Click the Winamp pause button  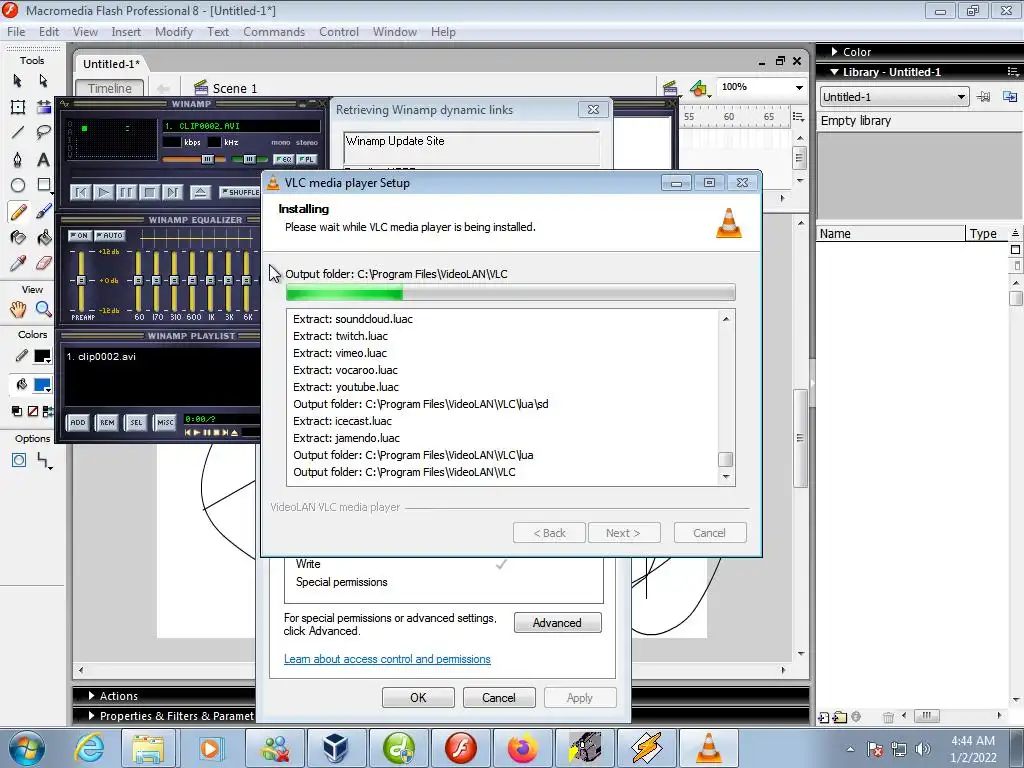[x=126, y=192]
